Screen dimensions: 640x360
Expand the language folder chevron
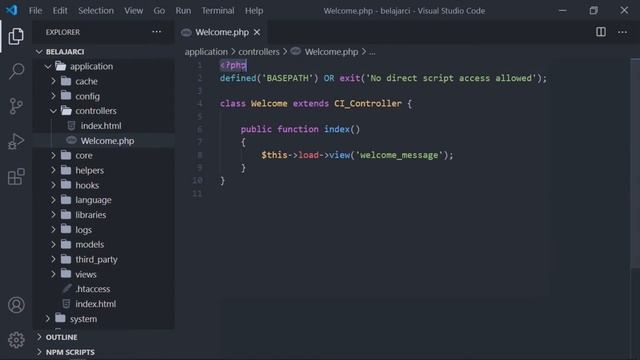tap(53, 200)
